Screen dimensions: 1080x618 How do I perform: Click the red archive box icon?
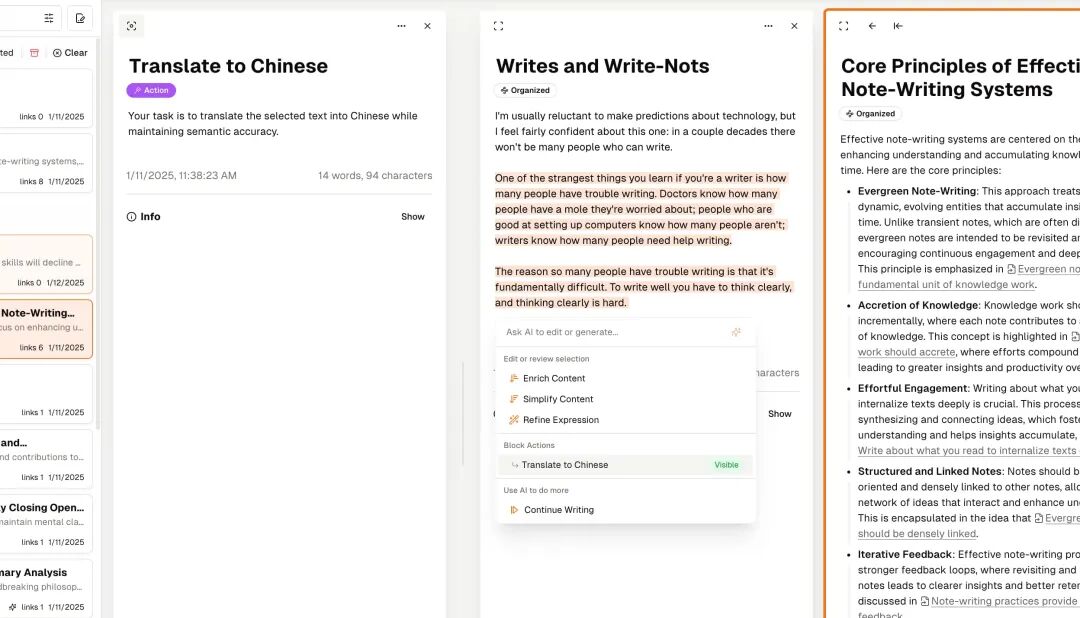click(34, 53)
